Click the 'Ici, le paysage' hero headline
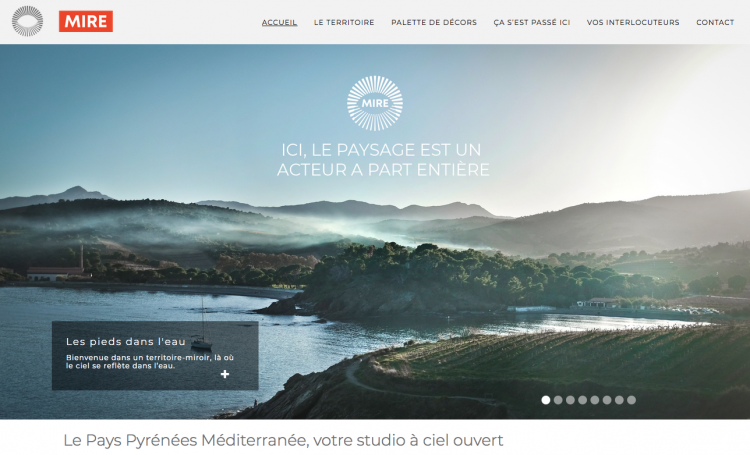 tap(383, 160)
